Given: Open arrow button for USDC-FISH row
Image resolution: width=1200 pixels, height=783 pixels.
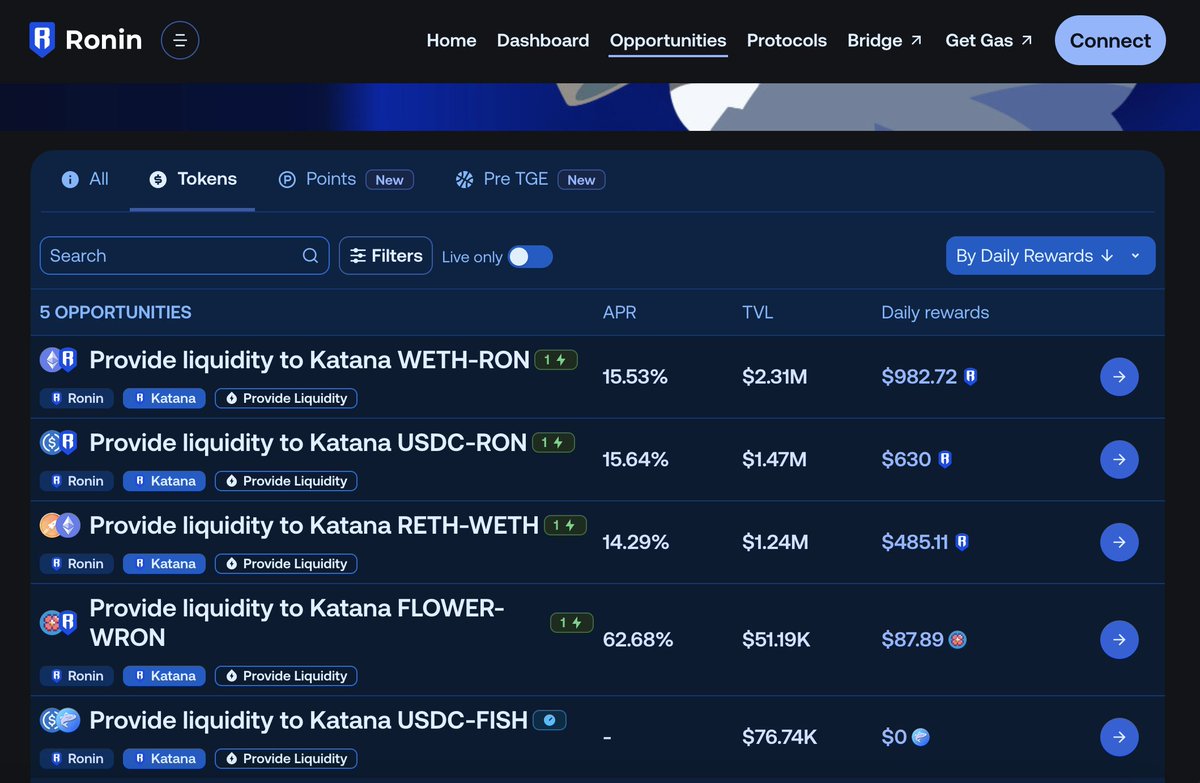Looking at the screenshot, I should pyautogui.click(x=1119, y=737).
